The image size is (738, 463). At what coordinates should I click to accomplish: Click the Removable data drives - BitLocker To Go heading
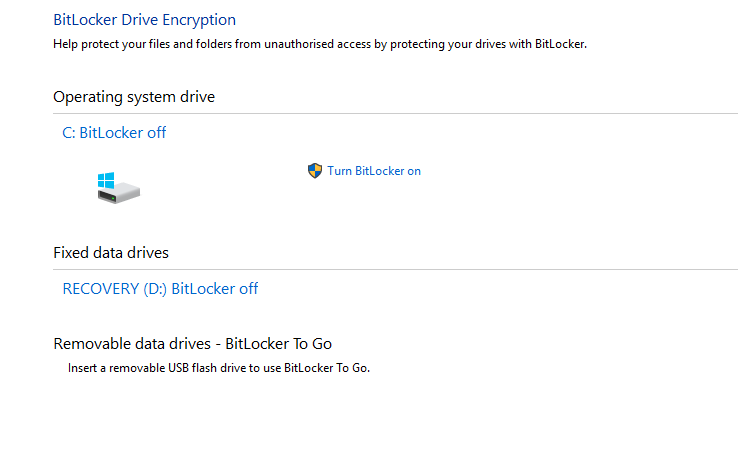192,344
